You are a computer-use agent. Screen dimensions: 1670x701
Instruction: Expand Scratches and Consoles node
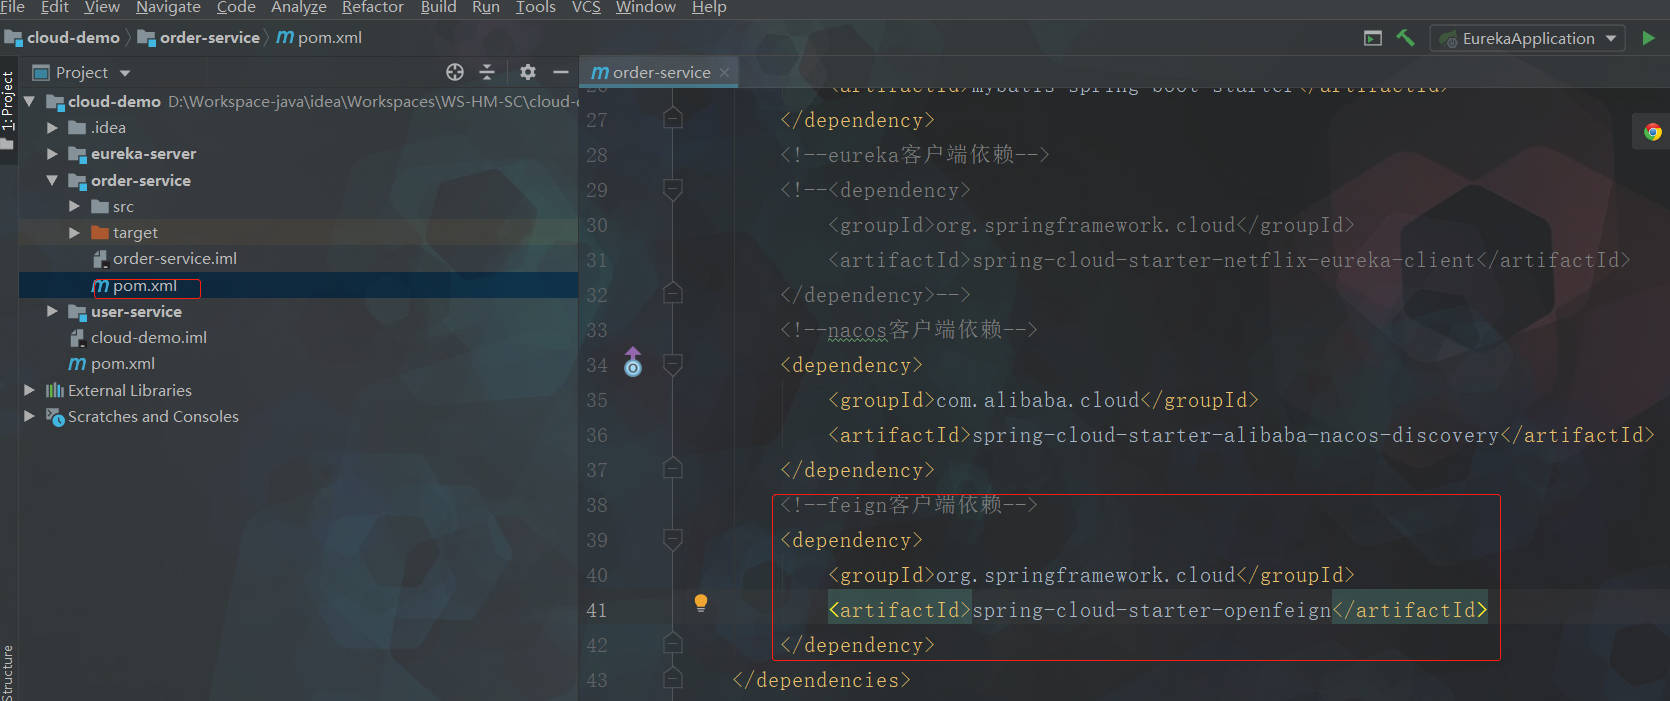coord(29,416)
